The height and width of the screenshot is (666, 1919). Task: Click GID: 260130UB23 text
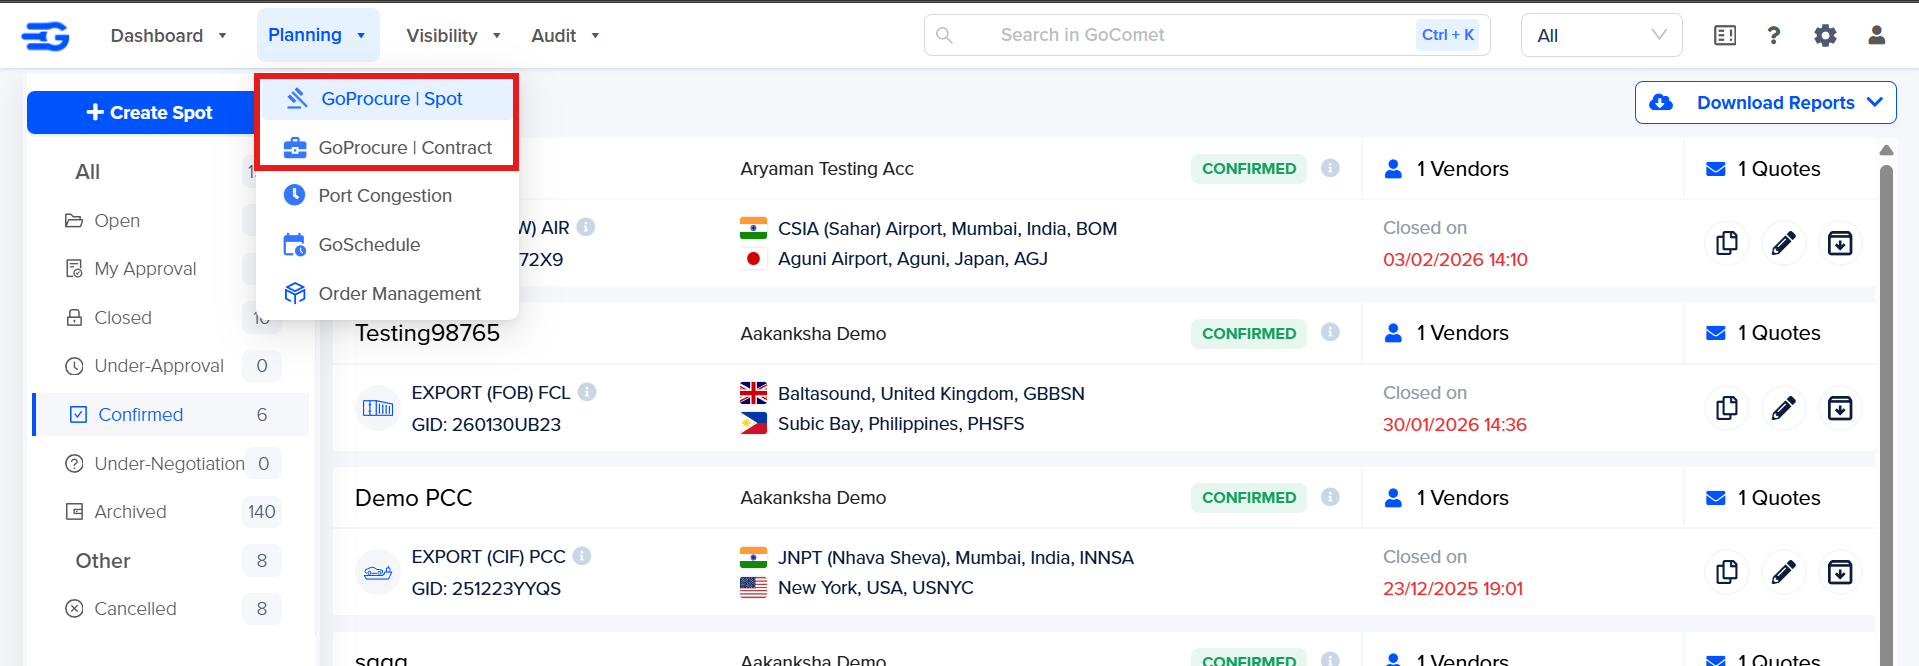486,424
